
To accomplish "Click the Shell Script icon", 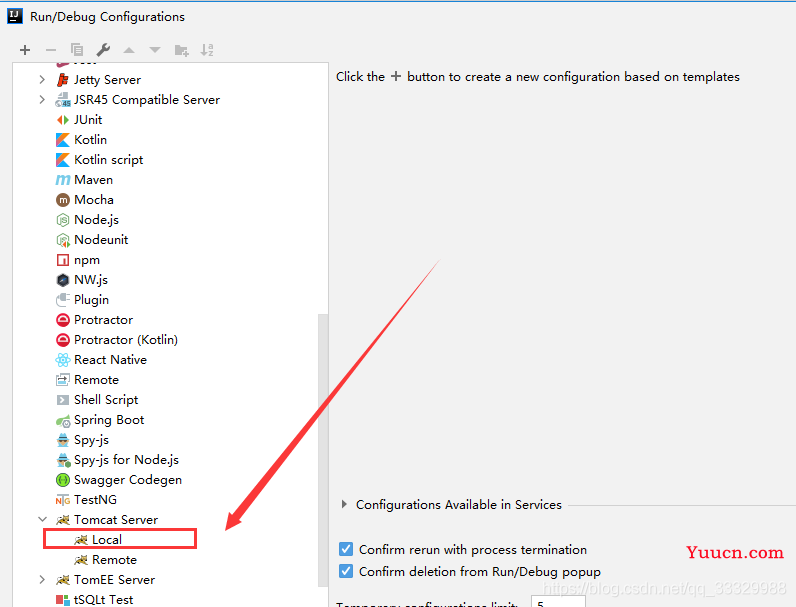I will (62, 400).
